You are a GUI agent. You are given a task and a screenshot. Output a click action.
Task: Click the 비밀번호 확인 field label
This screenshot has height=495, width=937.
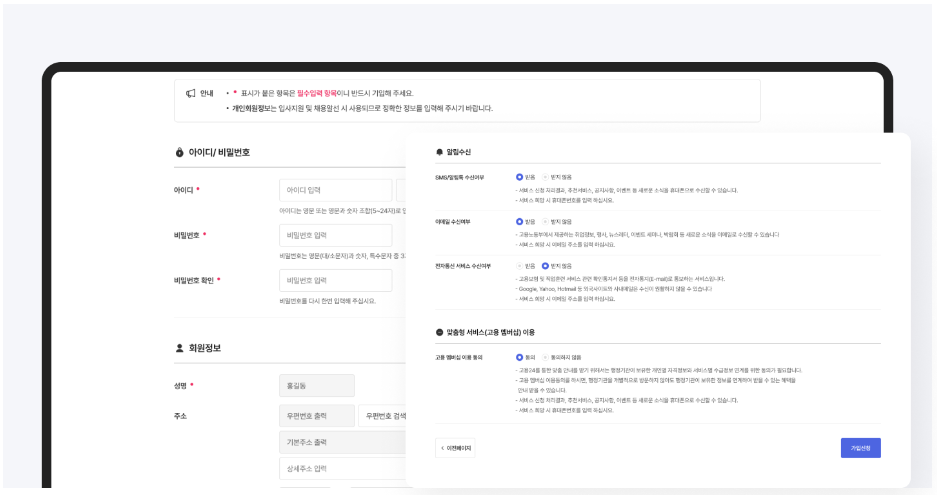[194, 280]
